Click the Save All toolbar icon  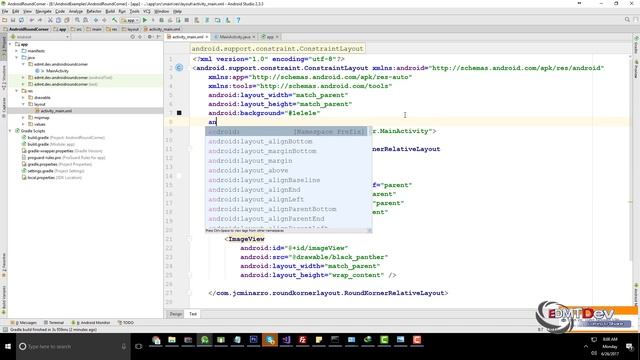[x=13, y=20]
